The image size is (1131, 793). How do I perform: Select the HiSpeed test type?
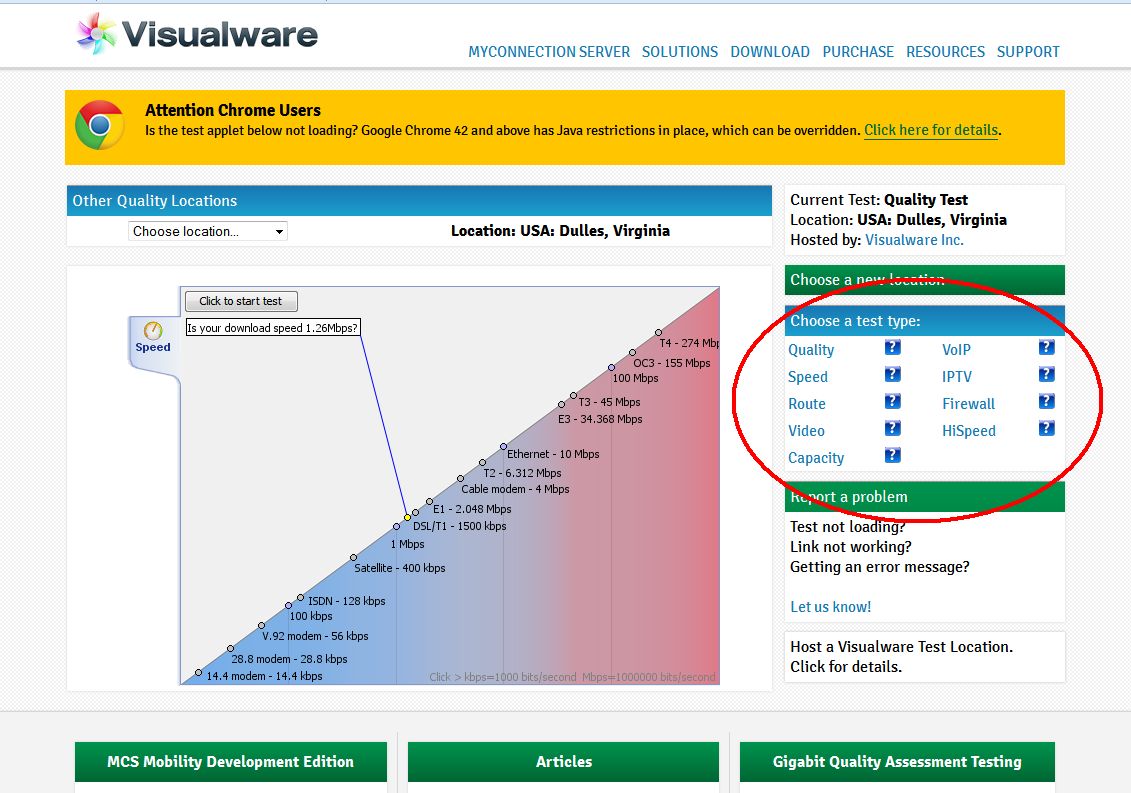969,431
